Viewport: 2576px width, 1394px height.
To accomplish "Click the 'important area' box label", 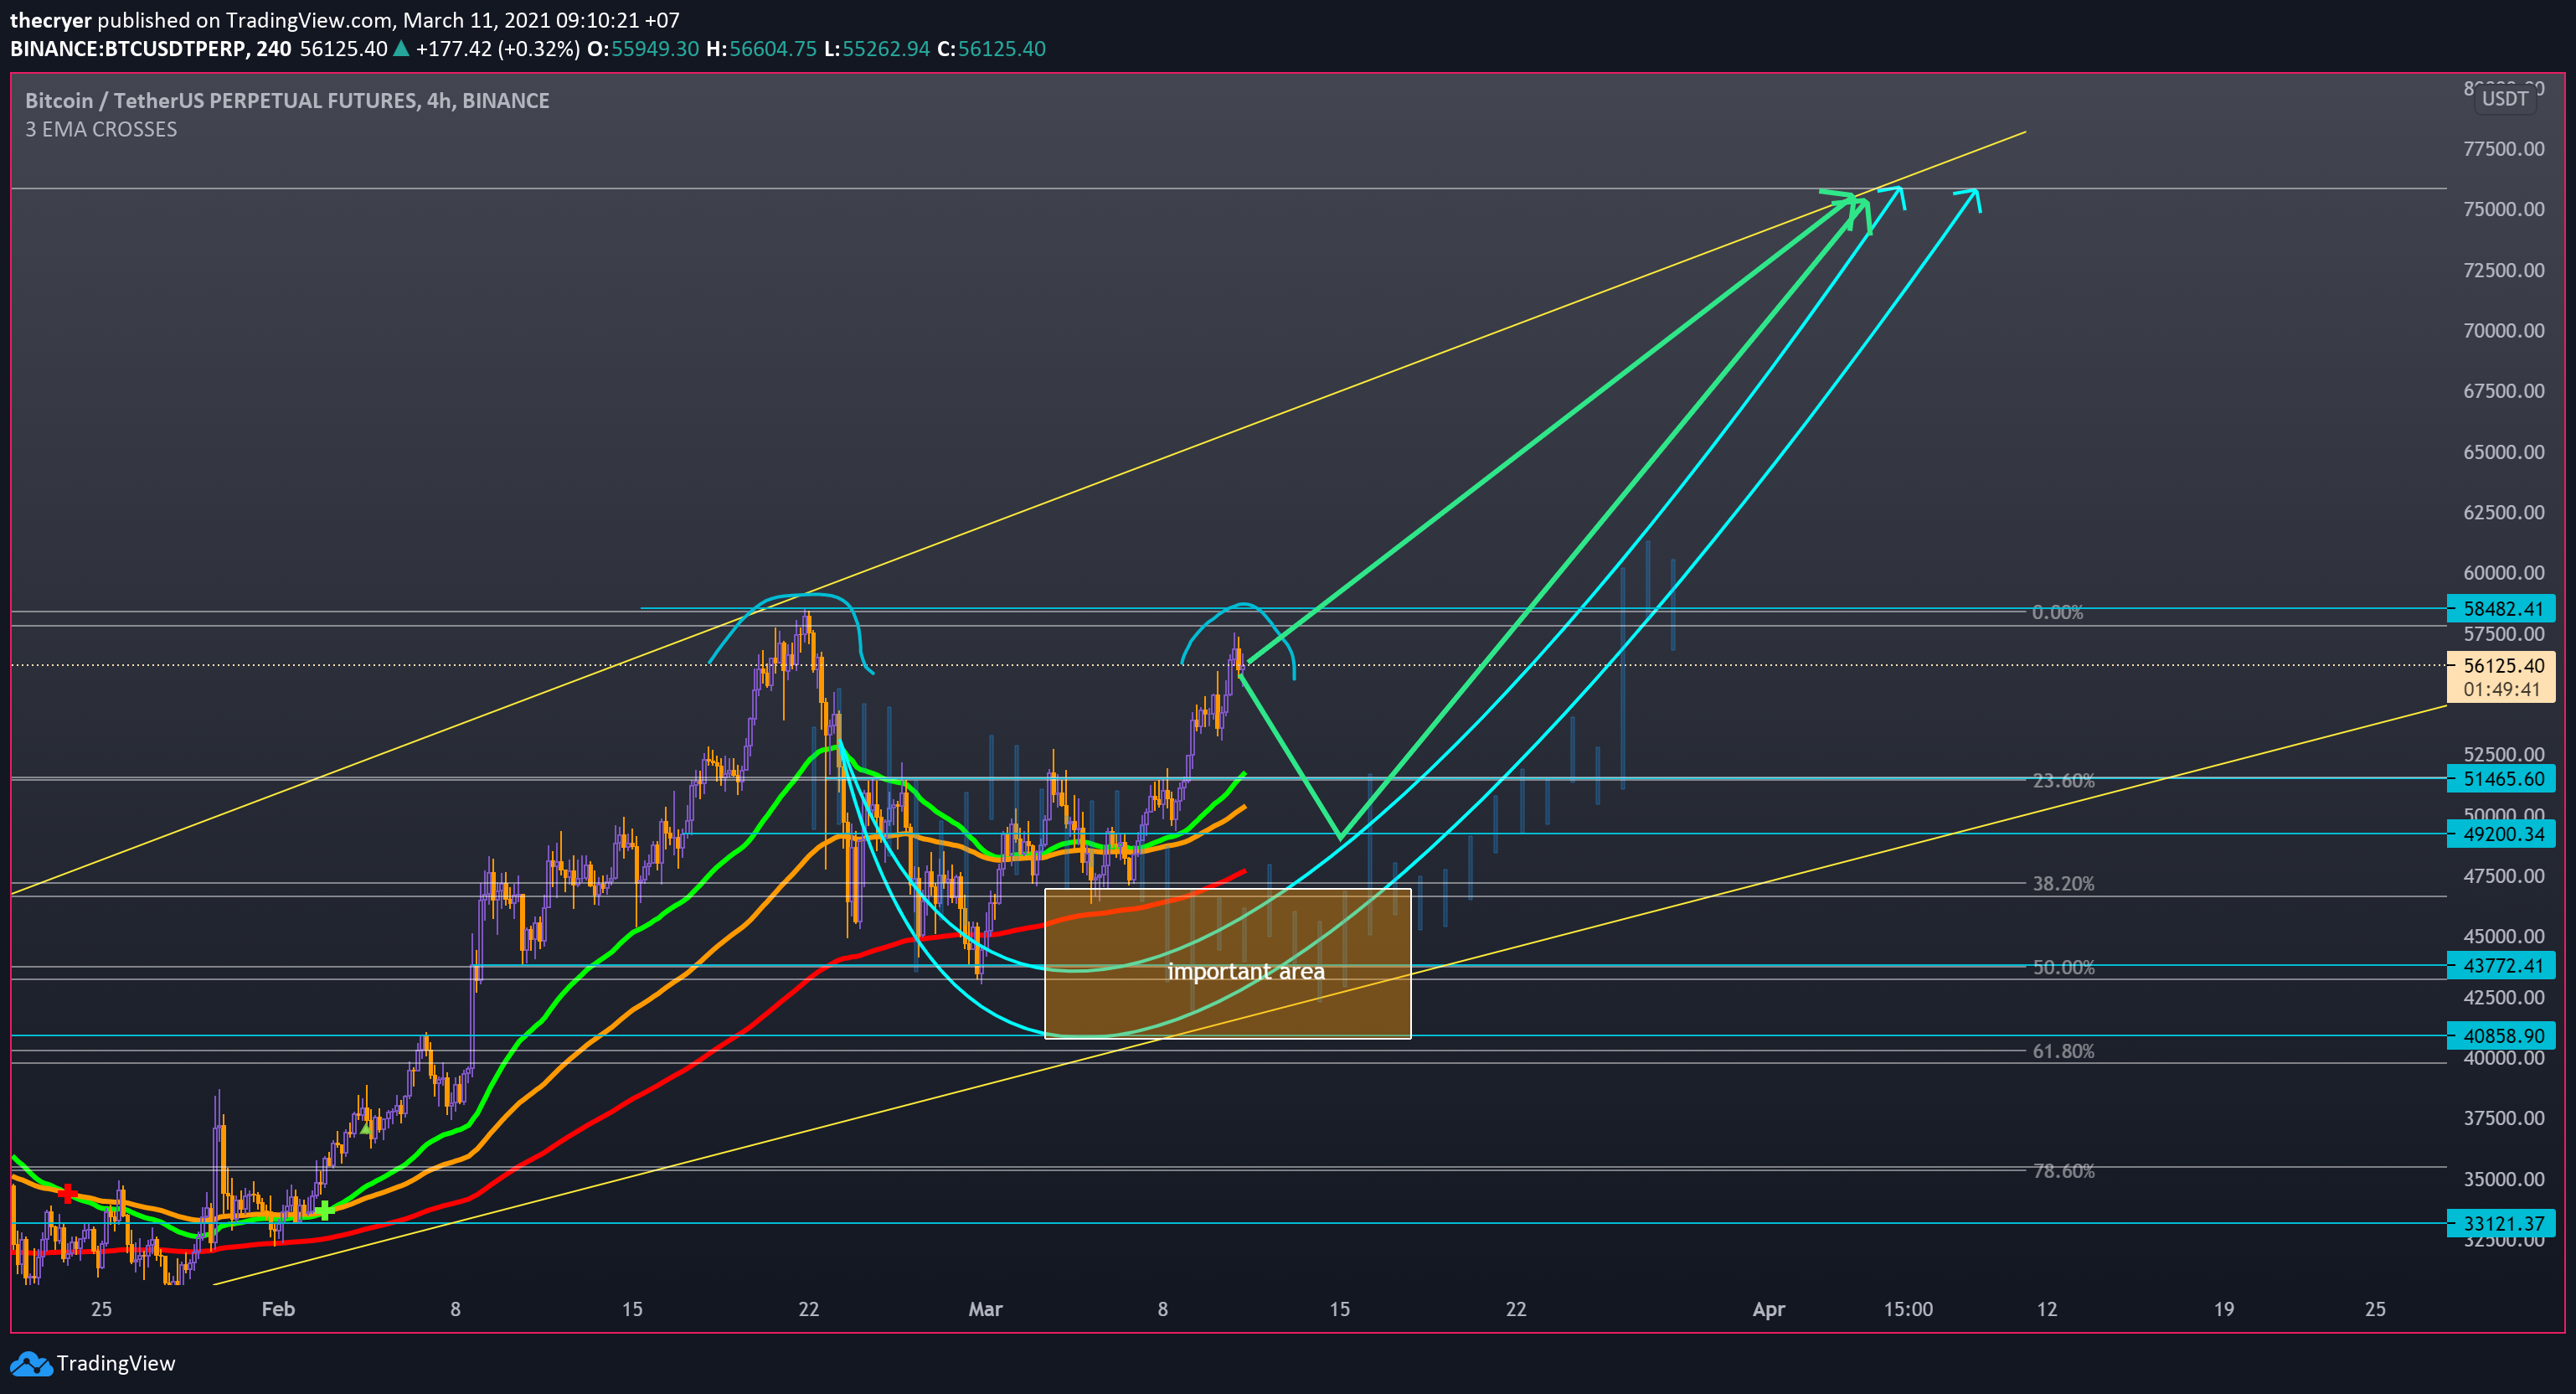I will click(1246, 971).
